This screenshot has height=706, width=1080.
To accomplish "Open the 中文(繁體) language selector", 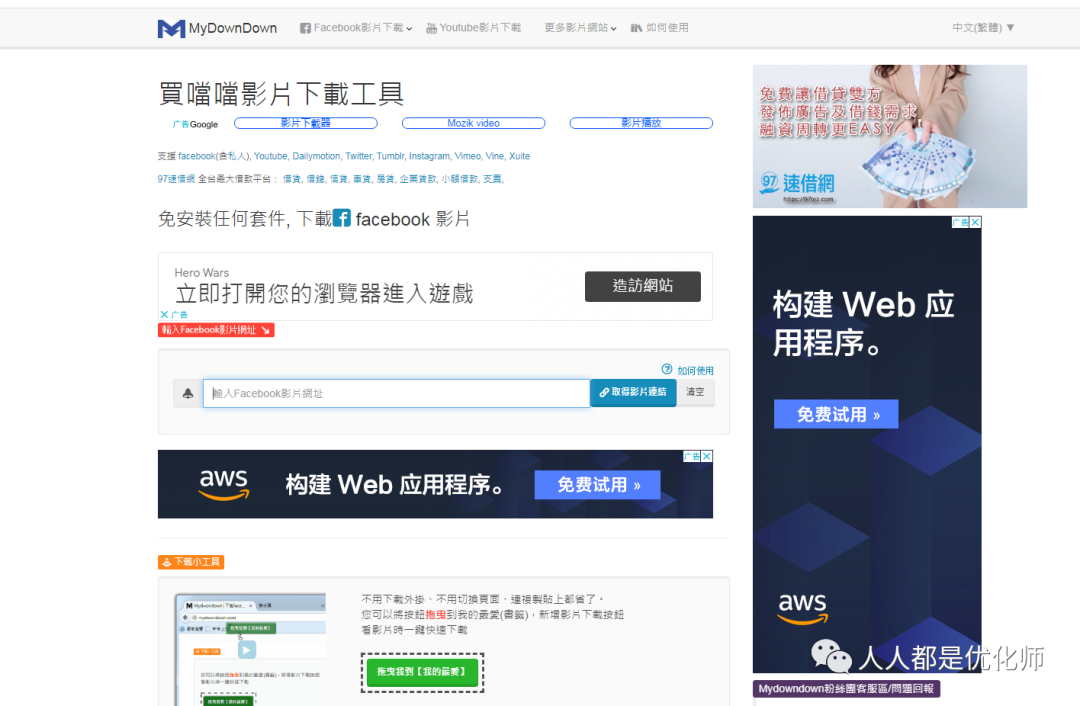I will click(983, 28).
